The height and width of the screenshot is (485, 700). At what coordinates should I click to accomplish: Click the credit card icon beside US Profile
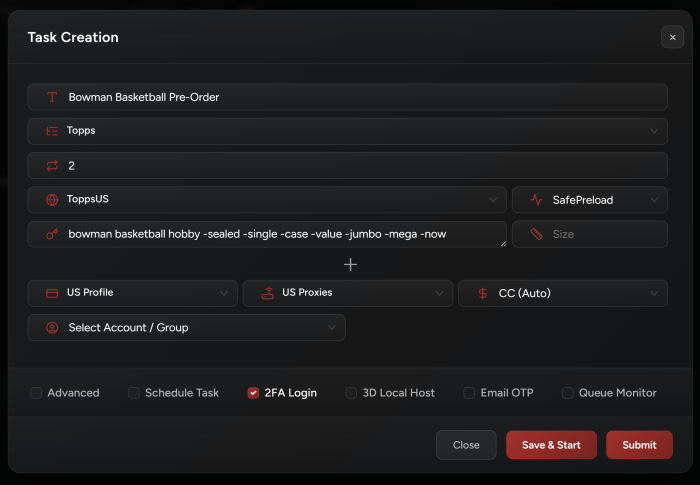[x=52, y=293]
